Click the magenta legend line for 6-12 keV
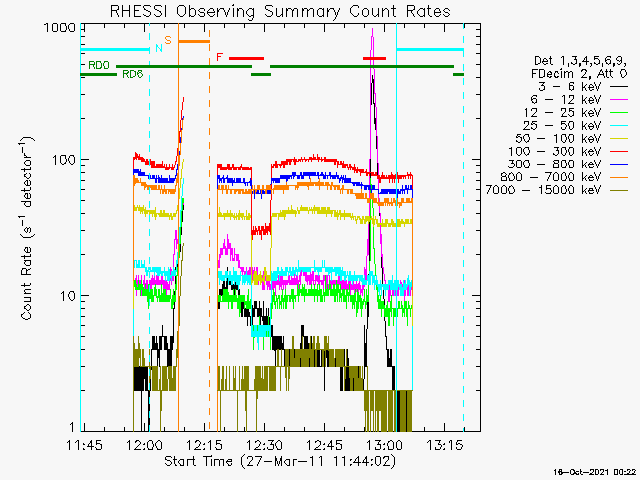640x480 pixels. [x=619, y=100]
